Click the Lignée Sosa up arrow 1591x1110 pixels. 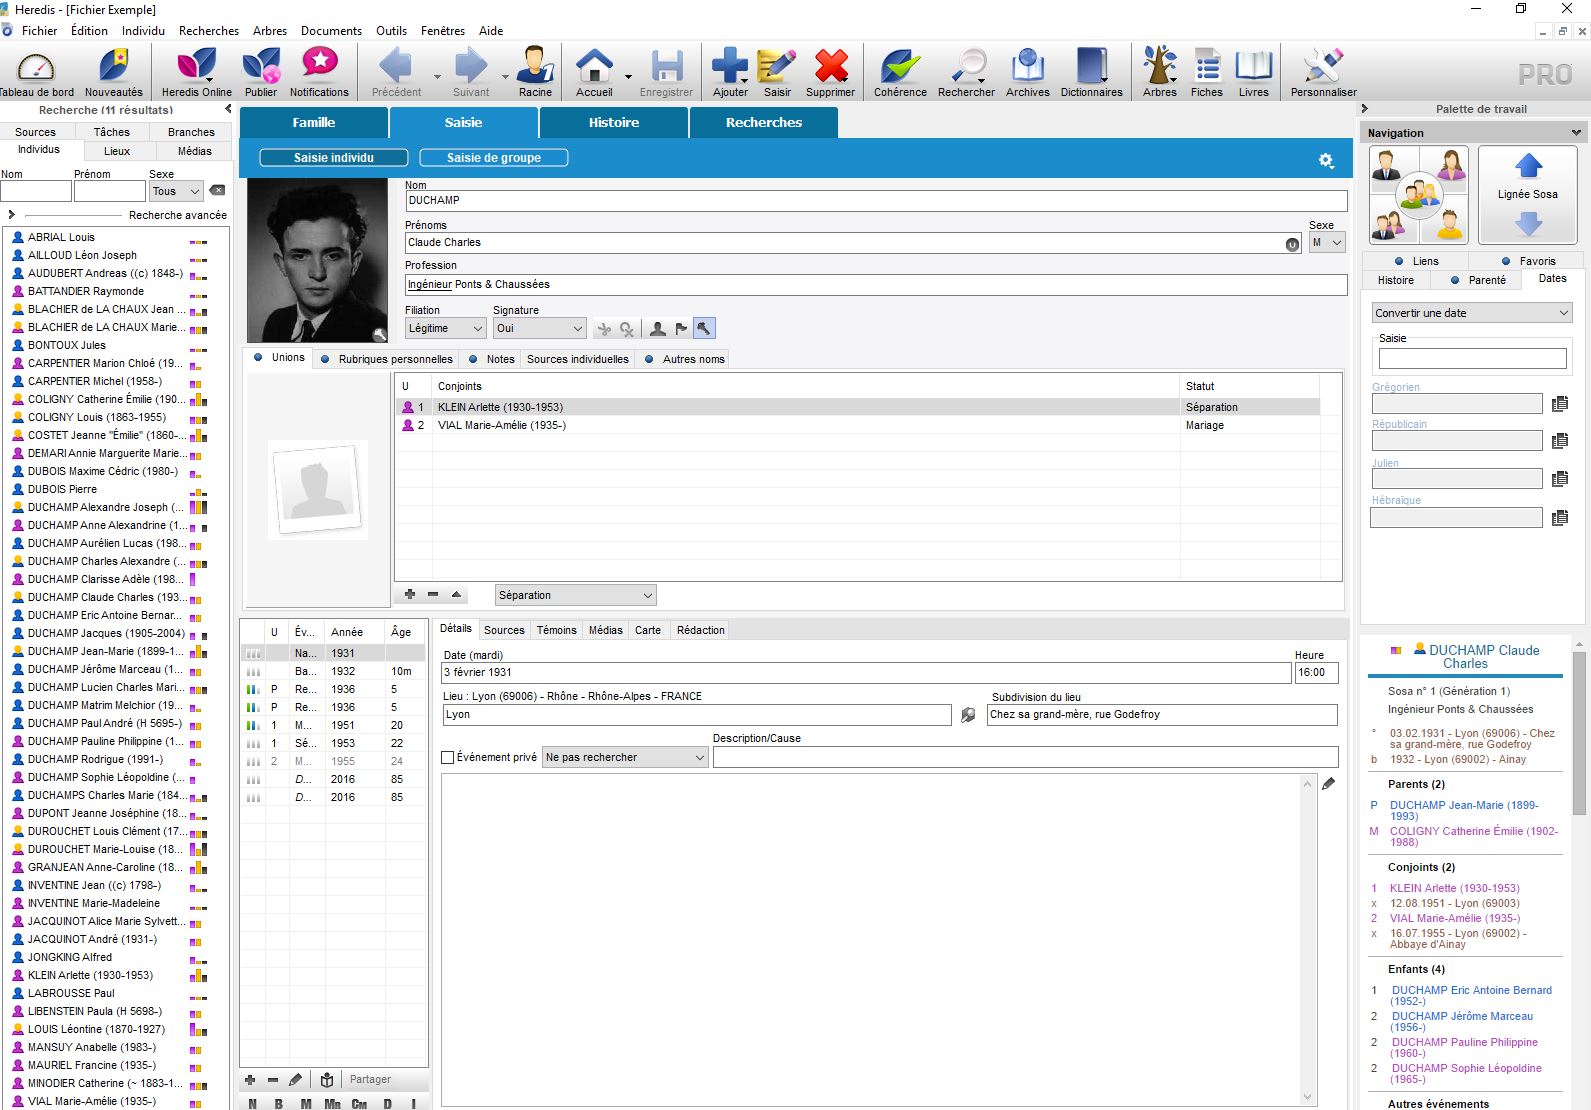tap(1528, 165)
